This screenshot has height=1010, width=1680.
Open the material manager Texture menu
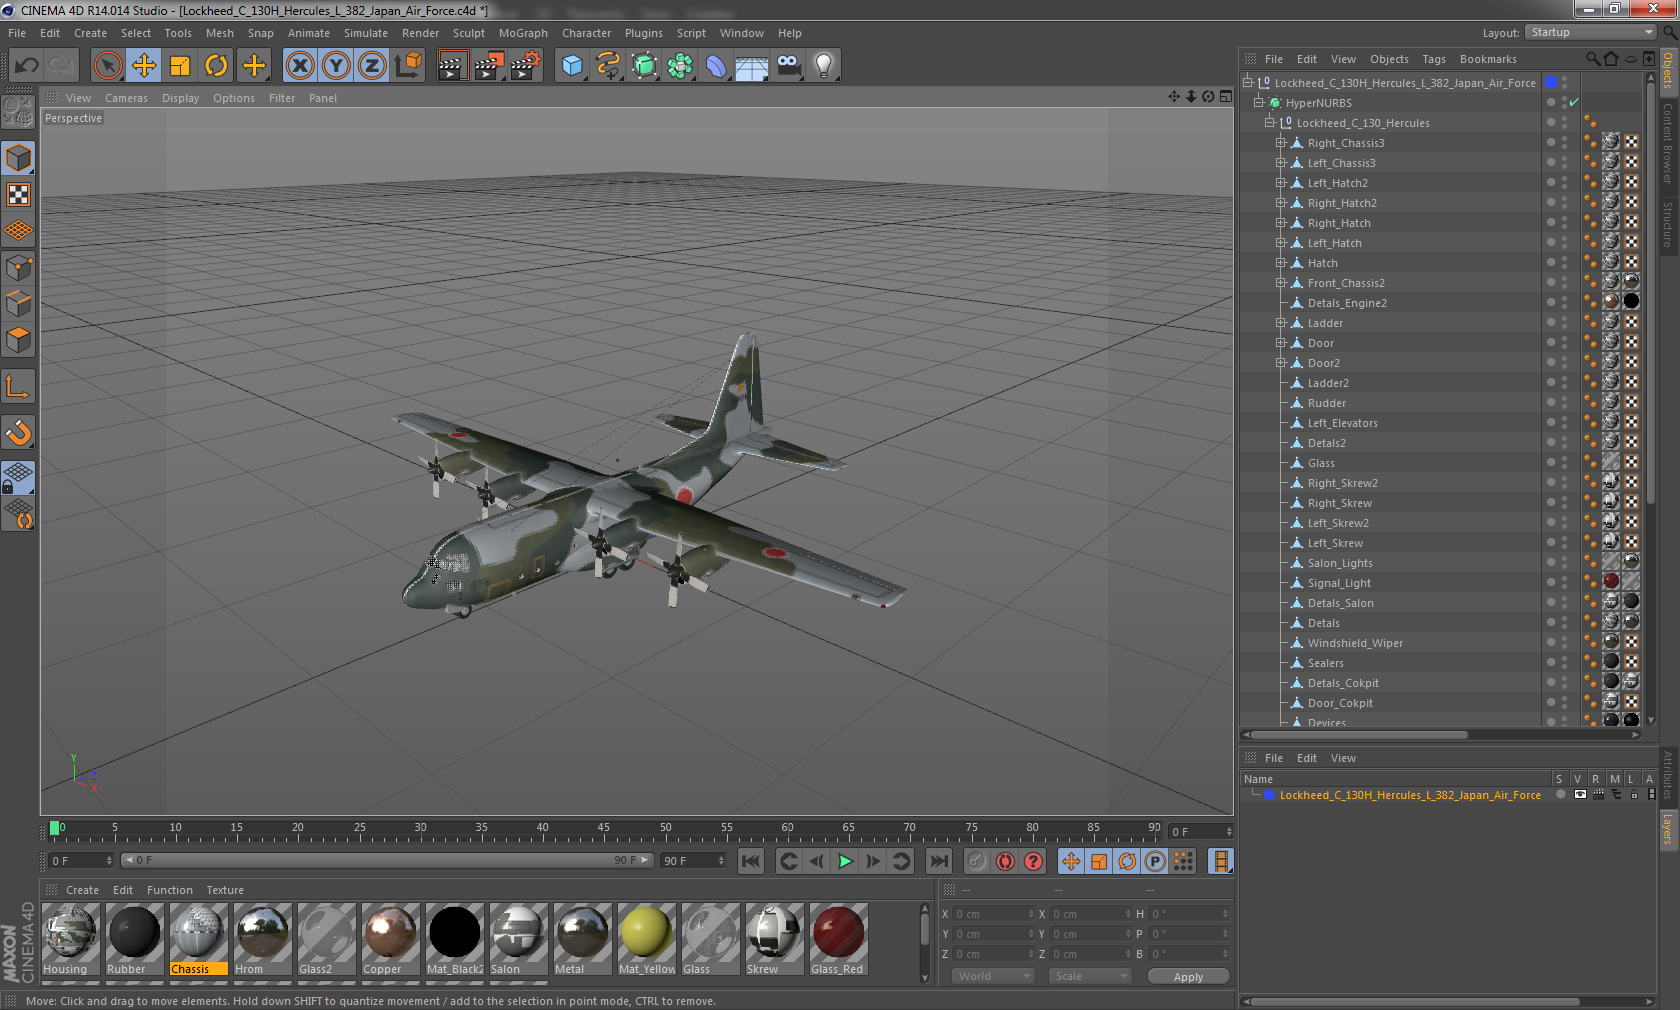[x=225, y=890]
